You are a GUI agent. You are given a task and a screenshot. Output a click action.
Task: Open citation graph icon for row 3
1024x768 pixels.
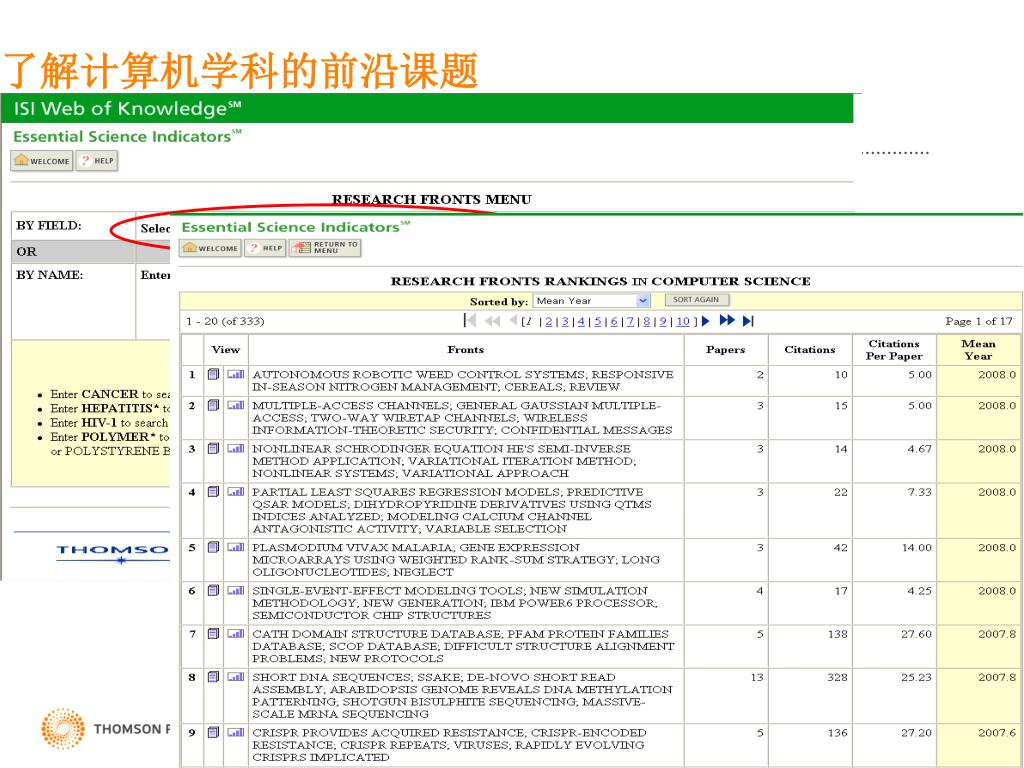coord(236,449)
